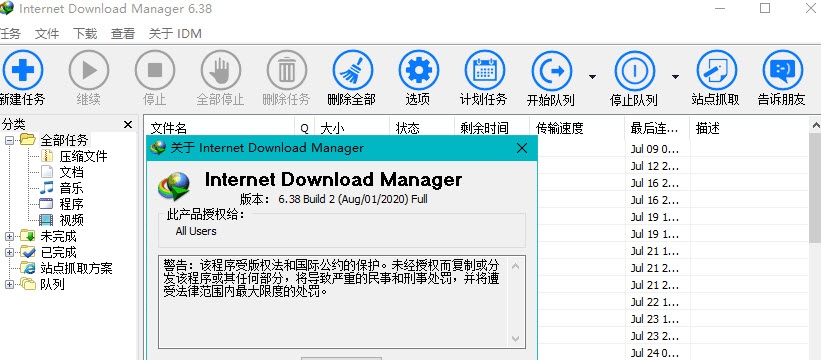Select the 视频 category
The height and width of the screenshot is (360, 821).
(x=71, y=220)
